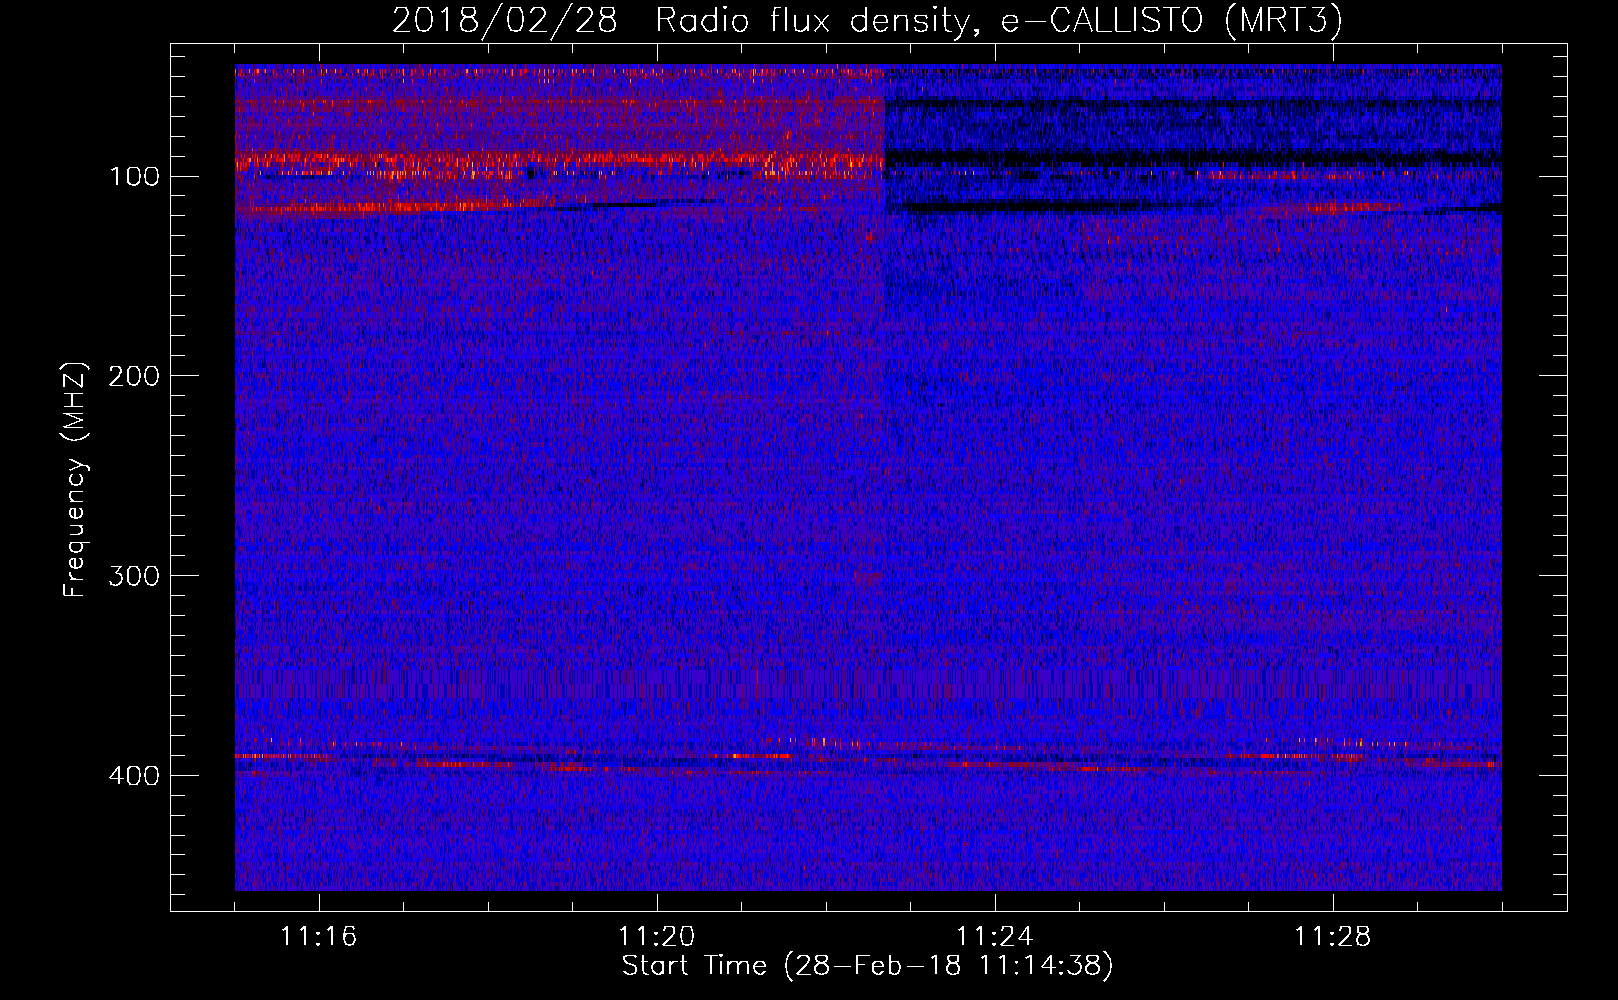Click the 11:24 time tick label
The height and width of the screenshot is (1000, 1618).
coord(994,937)
